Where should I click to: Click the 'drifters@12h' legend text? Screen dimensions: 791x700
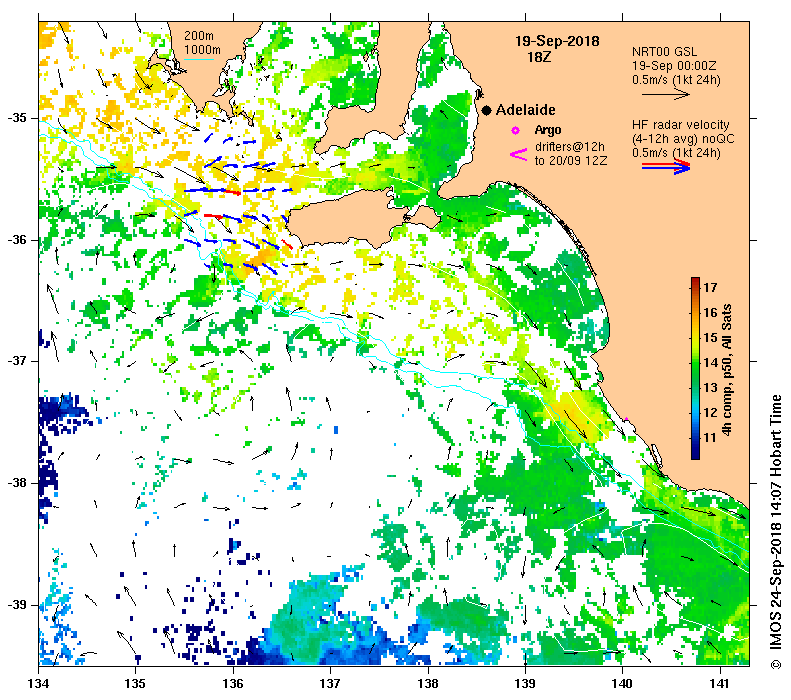coord(570,147)
